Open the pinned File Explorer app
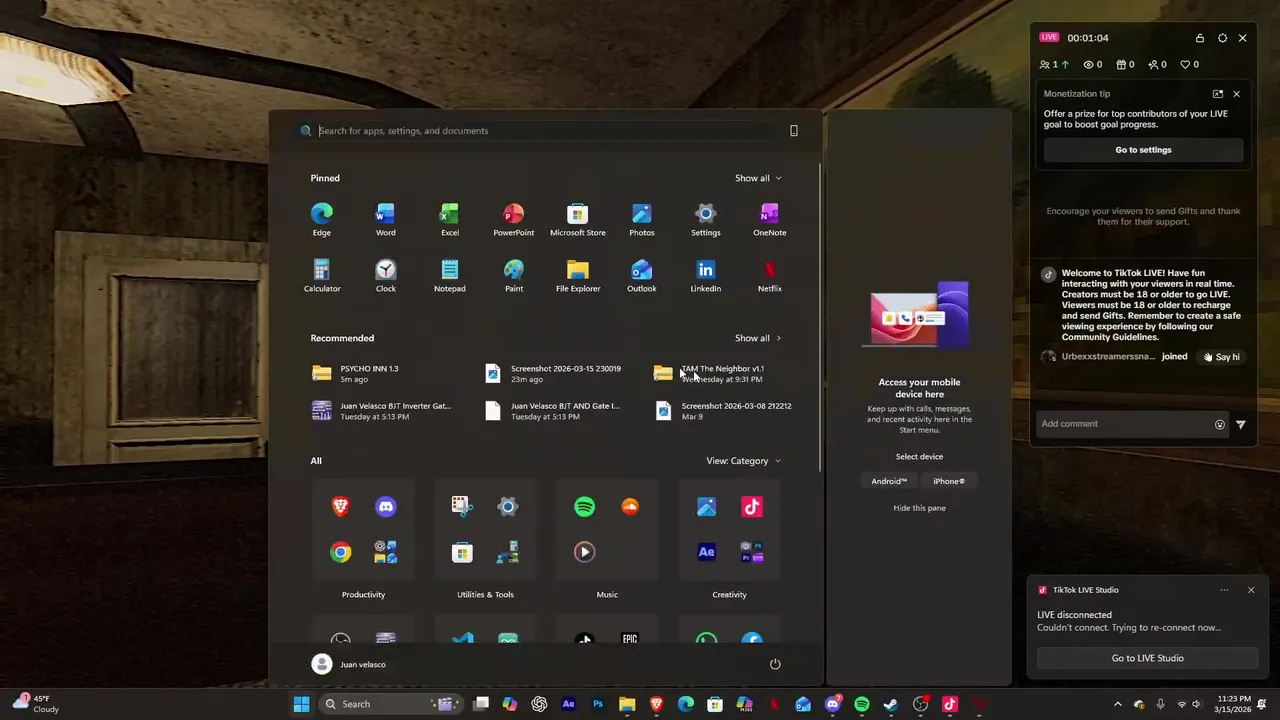 (x=577, y=275)
